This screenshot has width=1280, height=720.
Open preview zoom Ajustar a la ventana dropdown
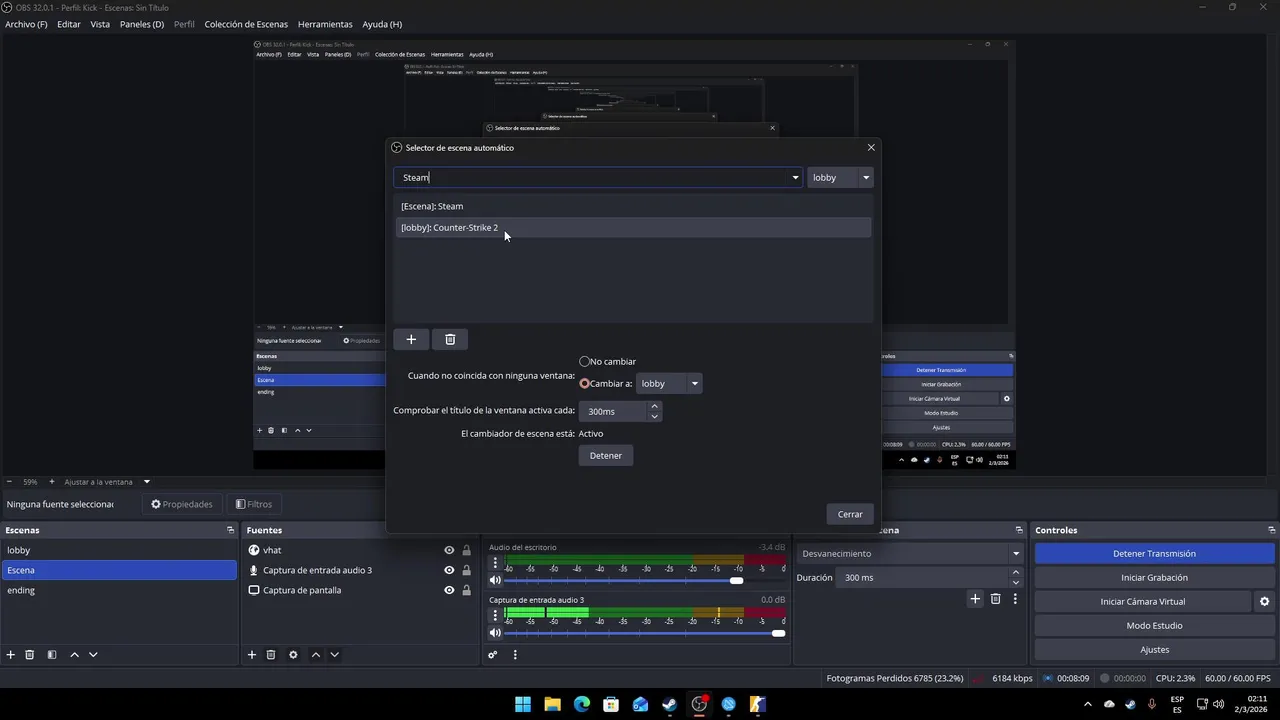tap(146, 482)
